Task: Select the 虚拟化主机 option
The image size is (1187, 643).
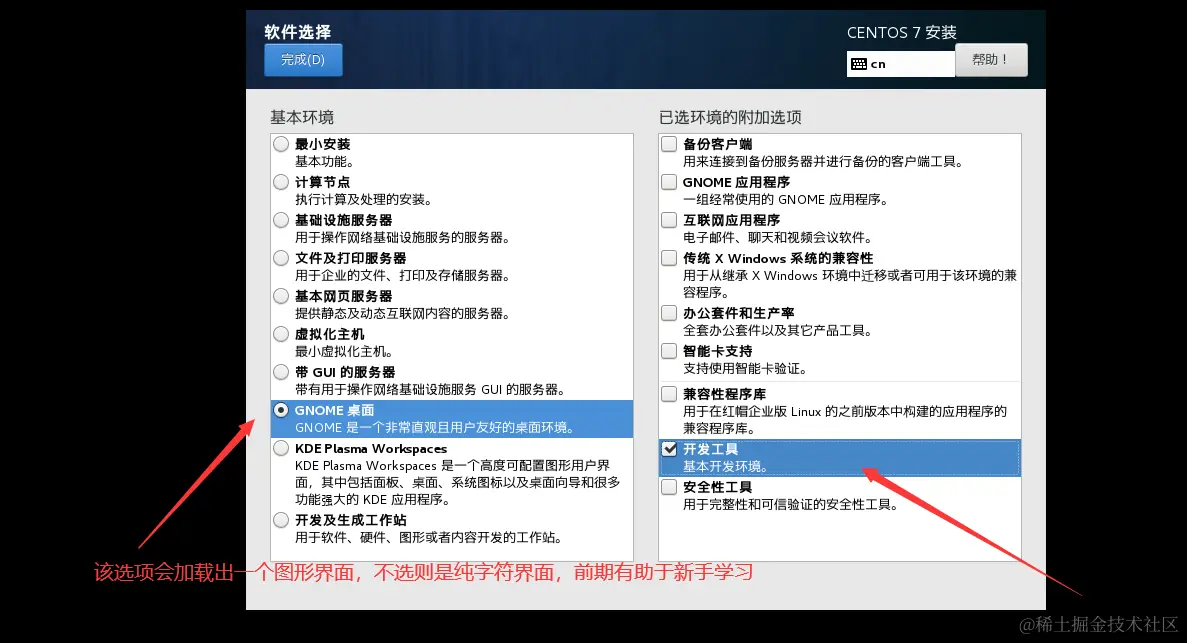Action: coord(281,333)
